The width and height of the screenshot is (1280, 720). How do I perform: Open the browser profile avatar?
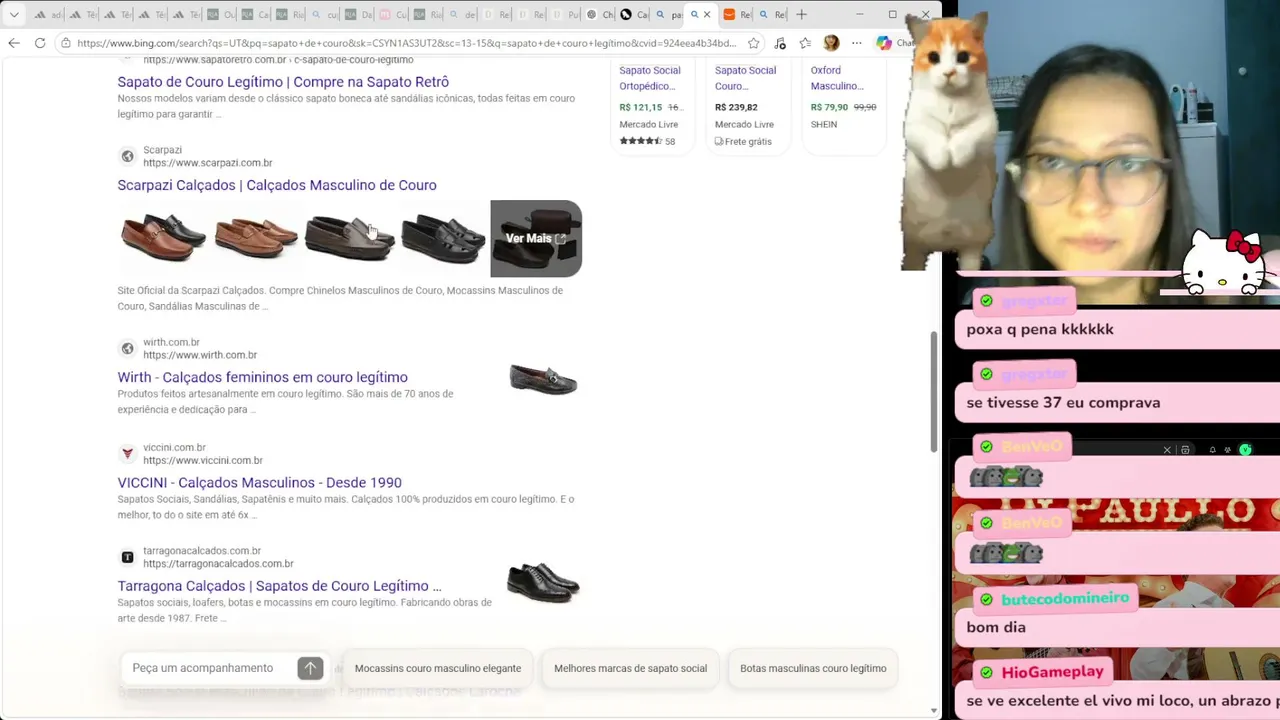pyautogui.click(x=831, y=43)
